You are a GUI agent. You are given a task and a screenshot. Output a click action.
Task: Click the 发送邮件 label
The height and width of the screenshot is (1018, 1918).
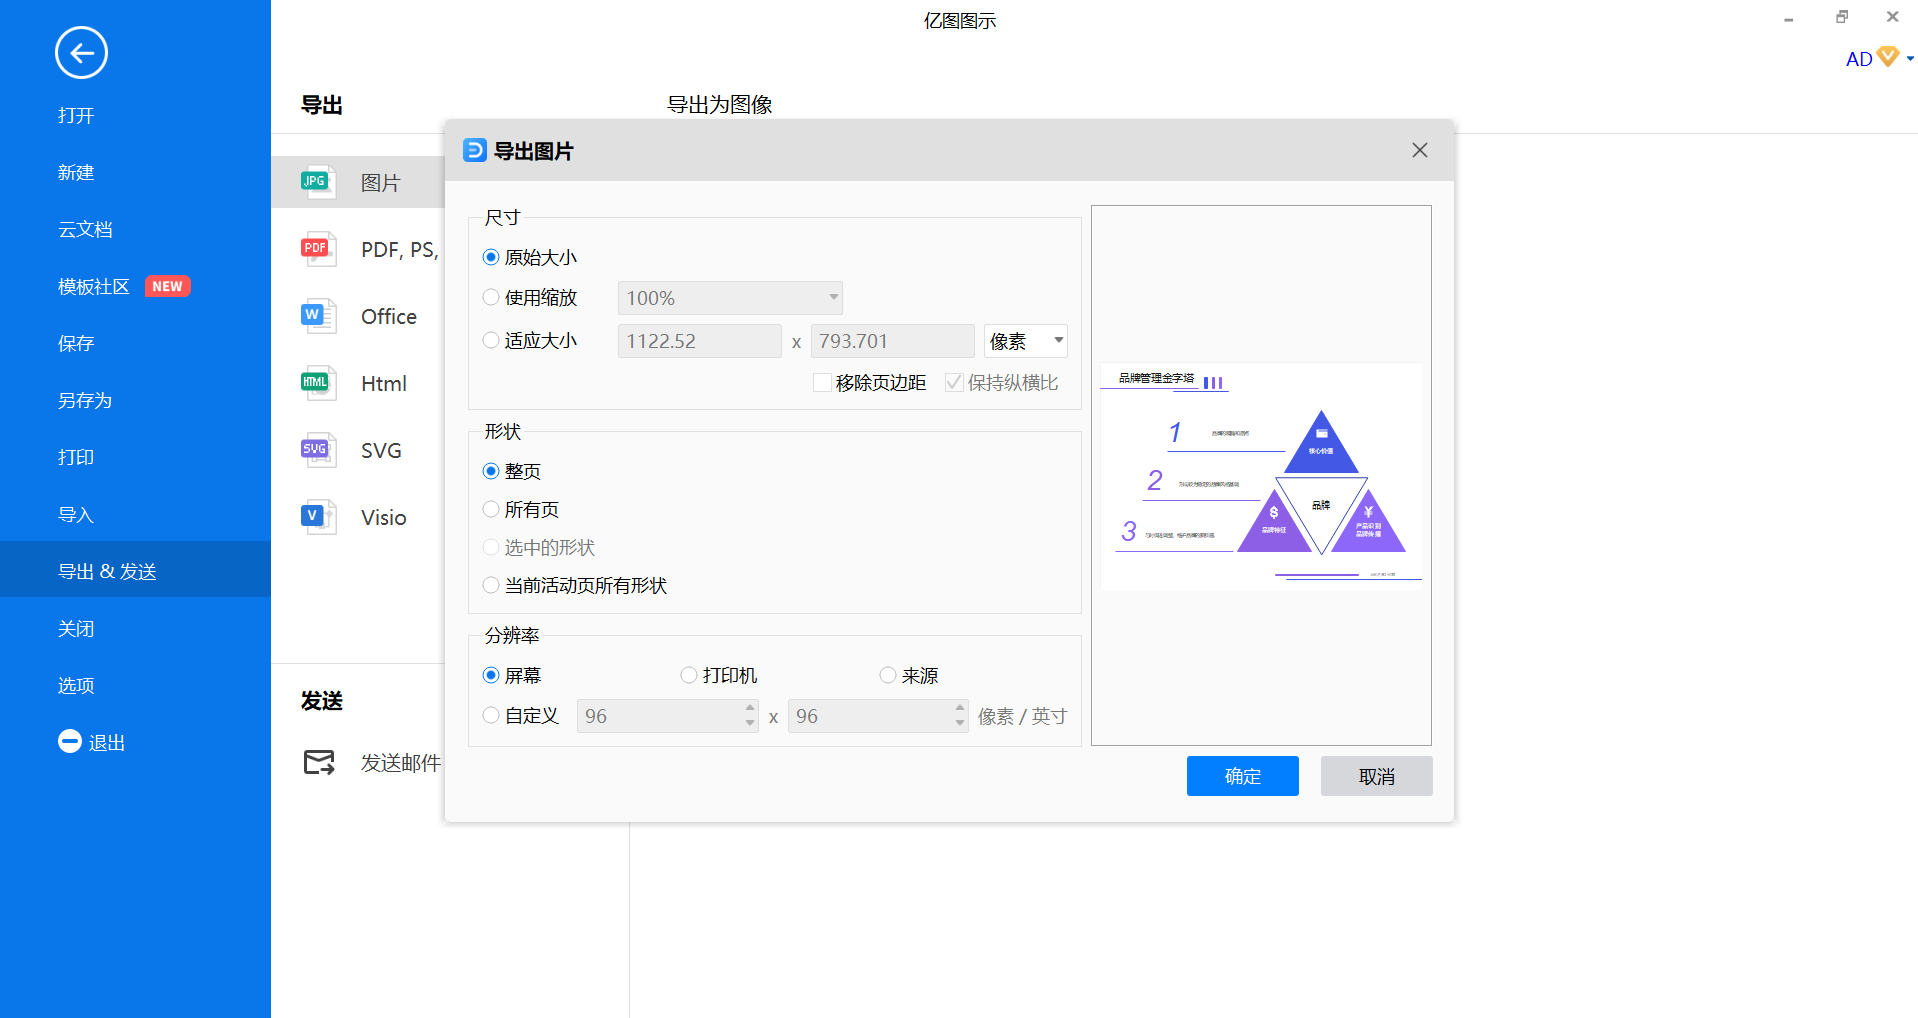coord(401,763)
